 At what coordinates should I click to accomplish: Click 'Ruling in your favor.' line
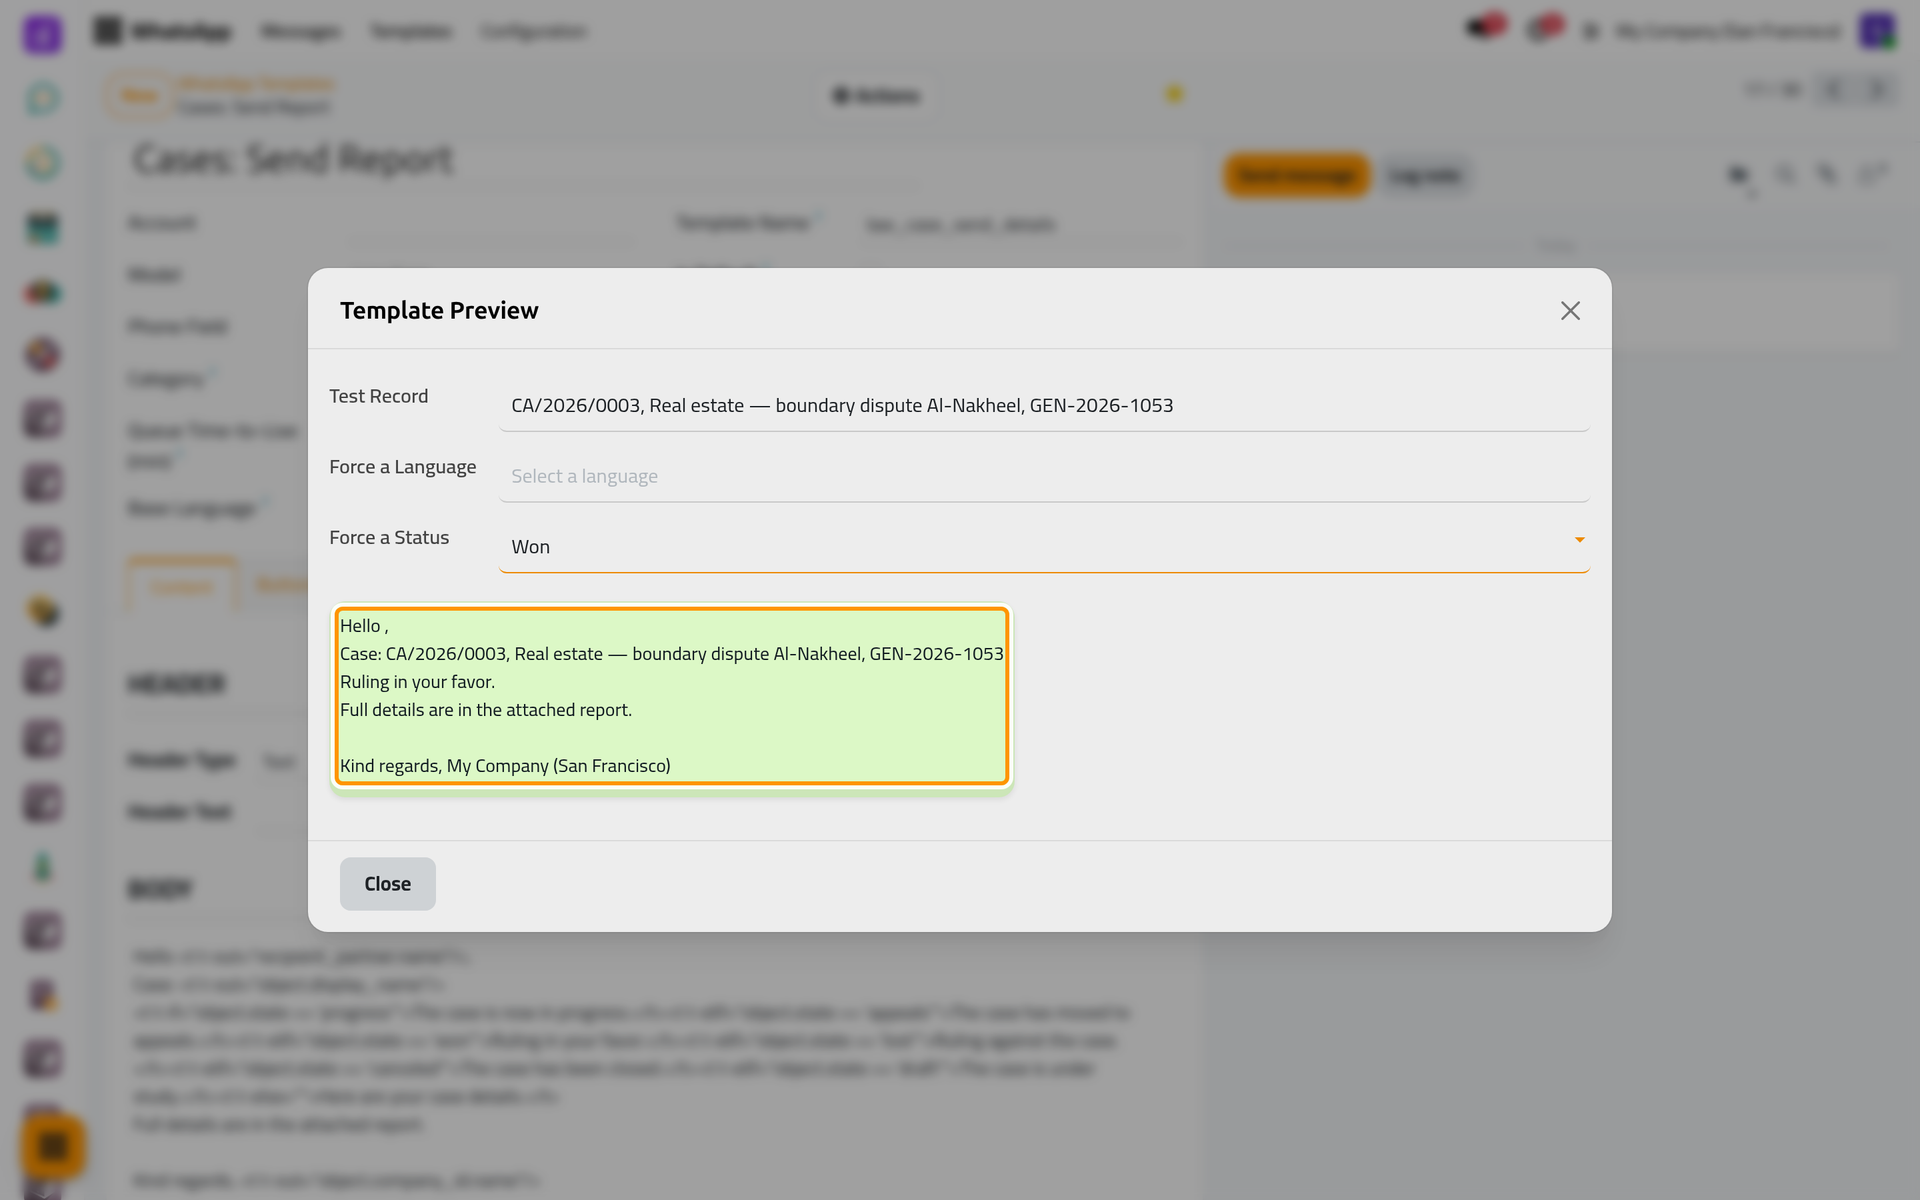[417, 682]
